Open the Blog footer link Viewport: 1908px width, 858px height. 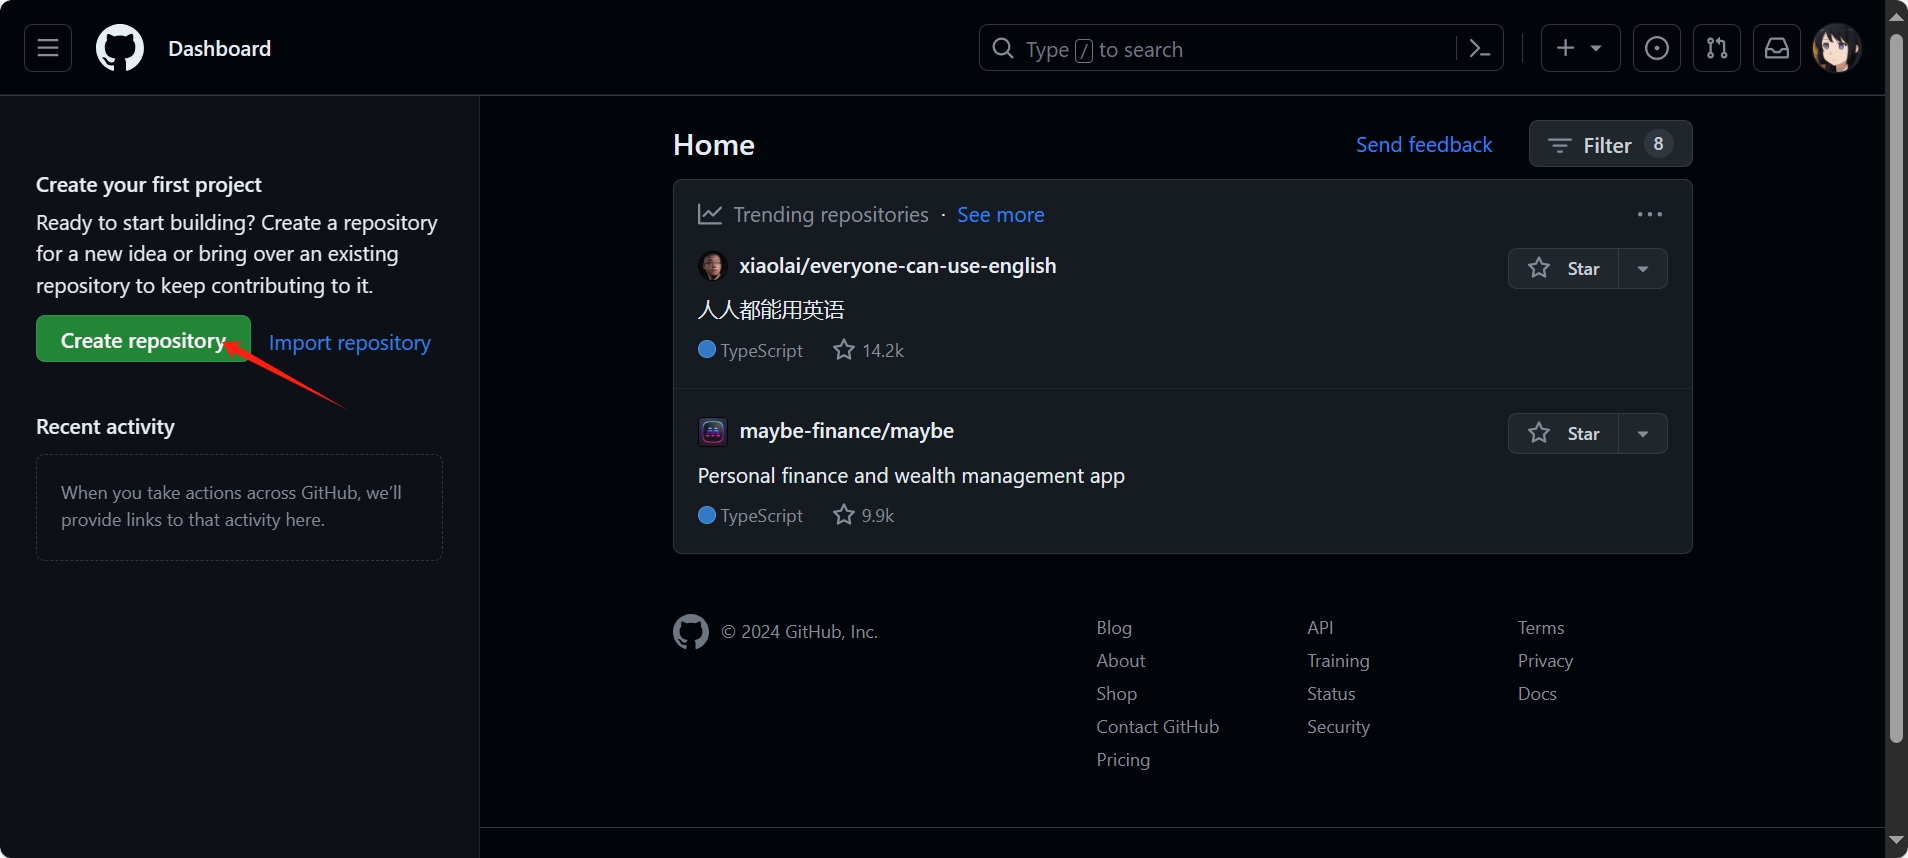coord(1114,628)
